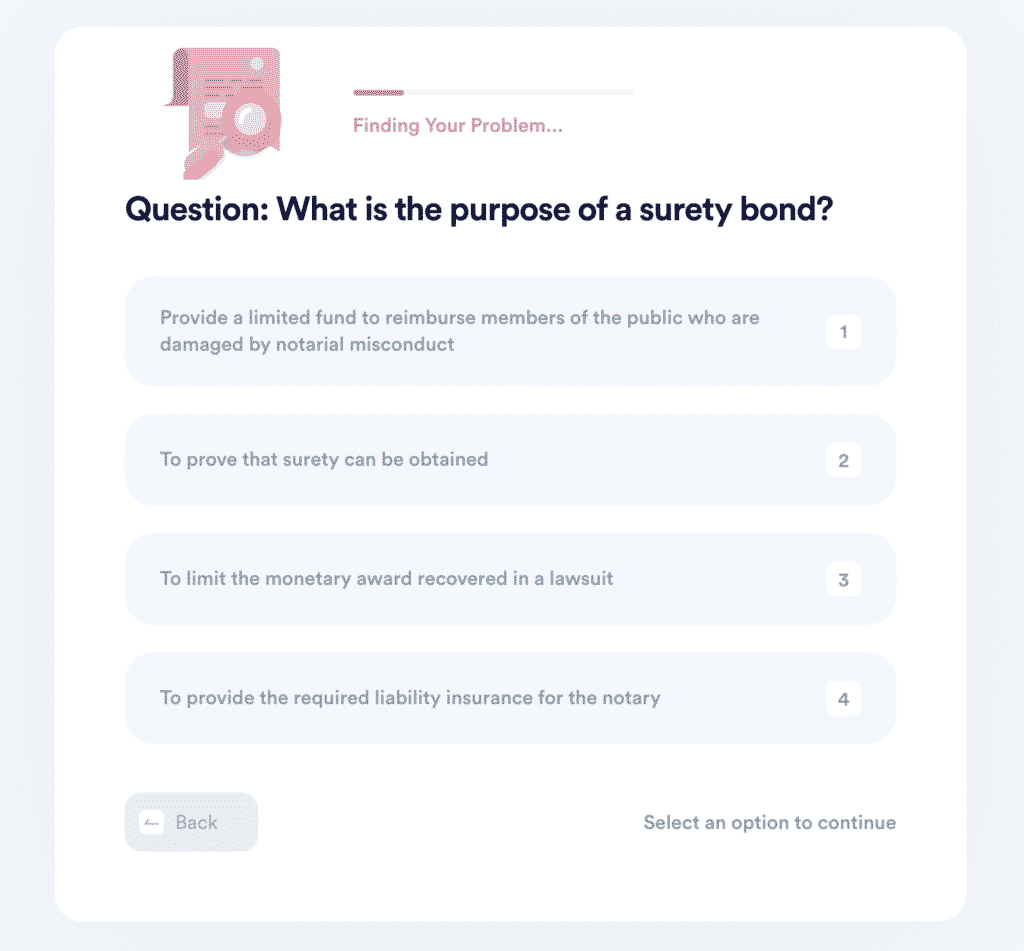Click 'Select an option to continue' text

tap(769, 822)
